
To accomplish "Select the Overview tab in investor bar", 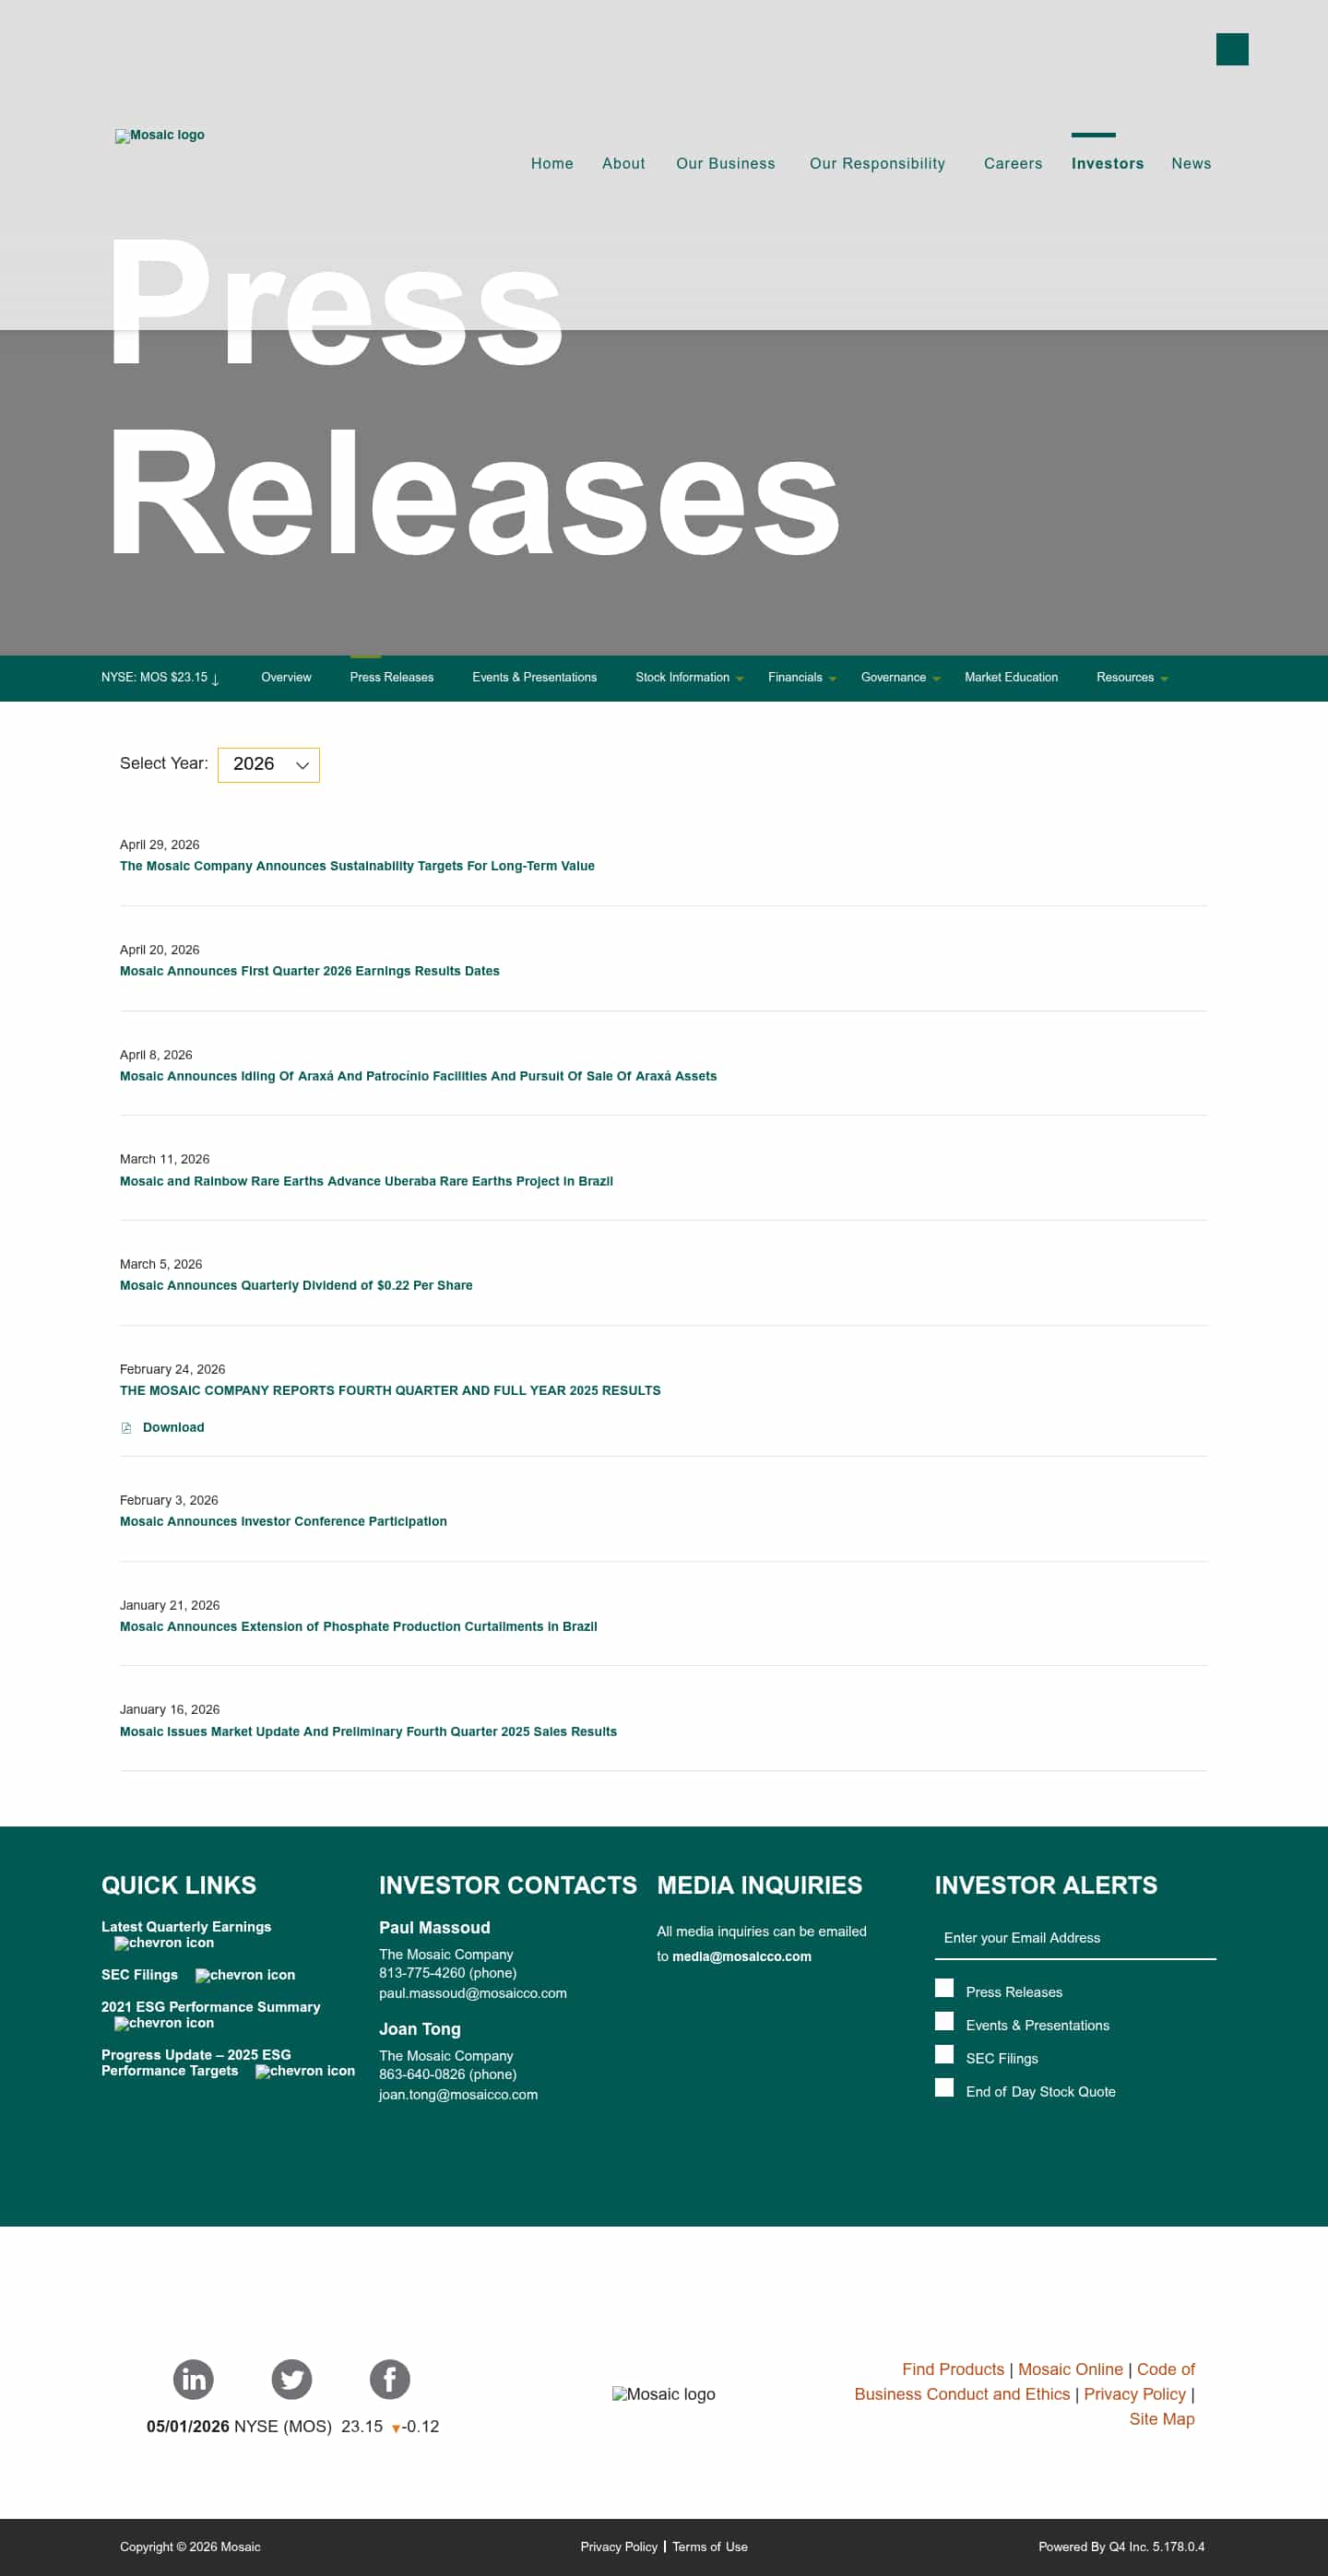I will pyautogui.click(x=286, y=678).
